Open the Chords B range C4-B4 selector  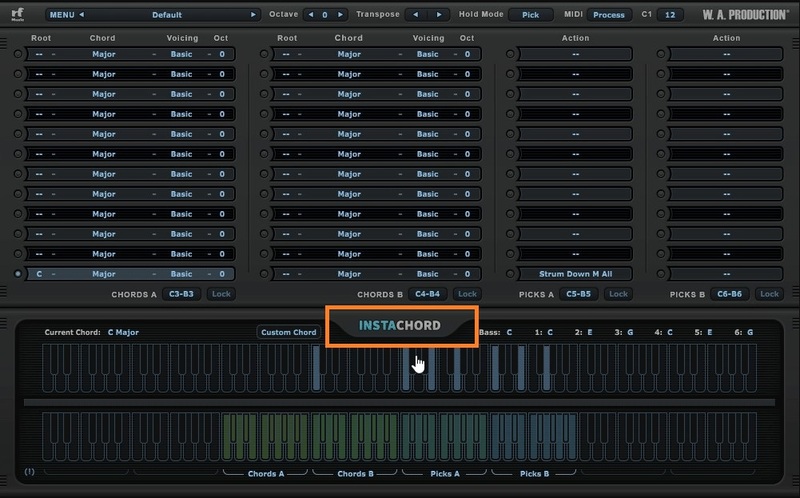427,294
